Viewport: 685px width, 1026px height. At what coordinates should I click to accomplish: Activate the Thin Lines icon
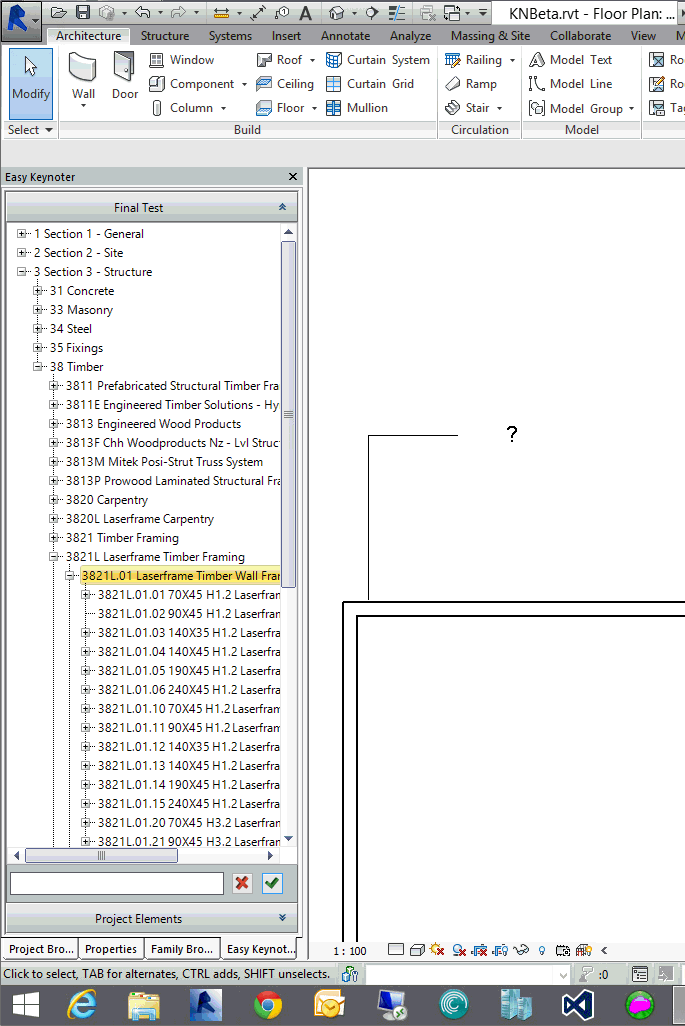coord(397,12)
